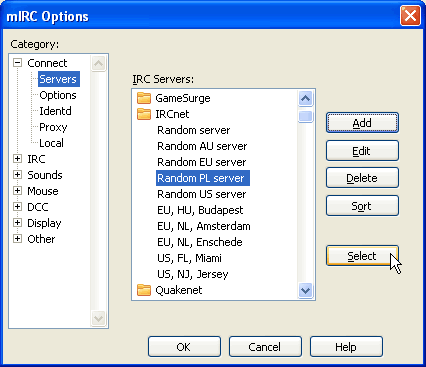
Task: Select the DCC tree label
Action: [38, 207]
